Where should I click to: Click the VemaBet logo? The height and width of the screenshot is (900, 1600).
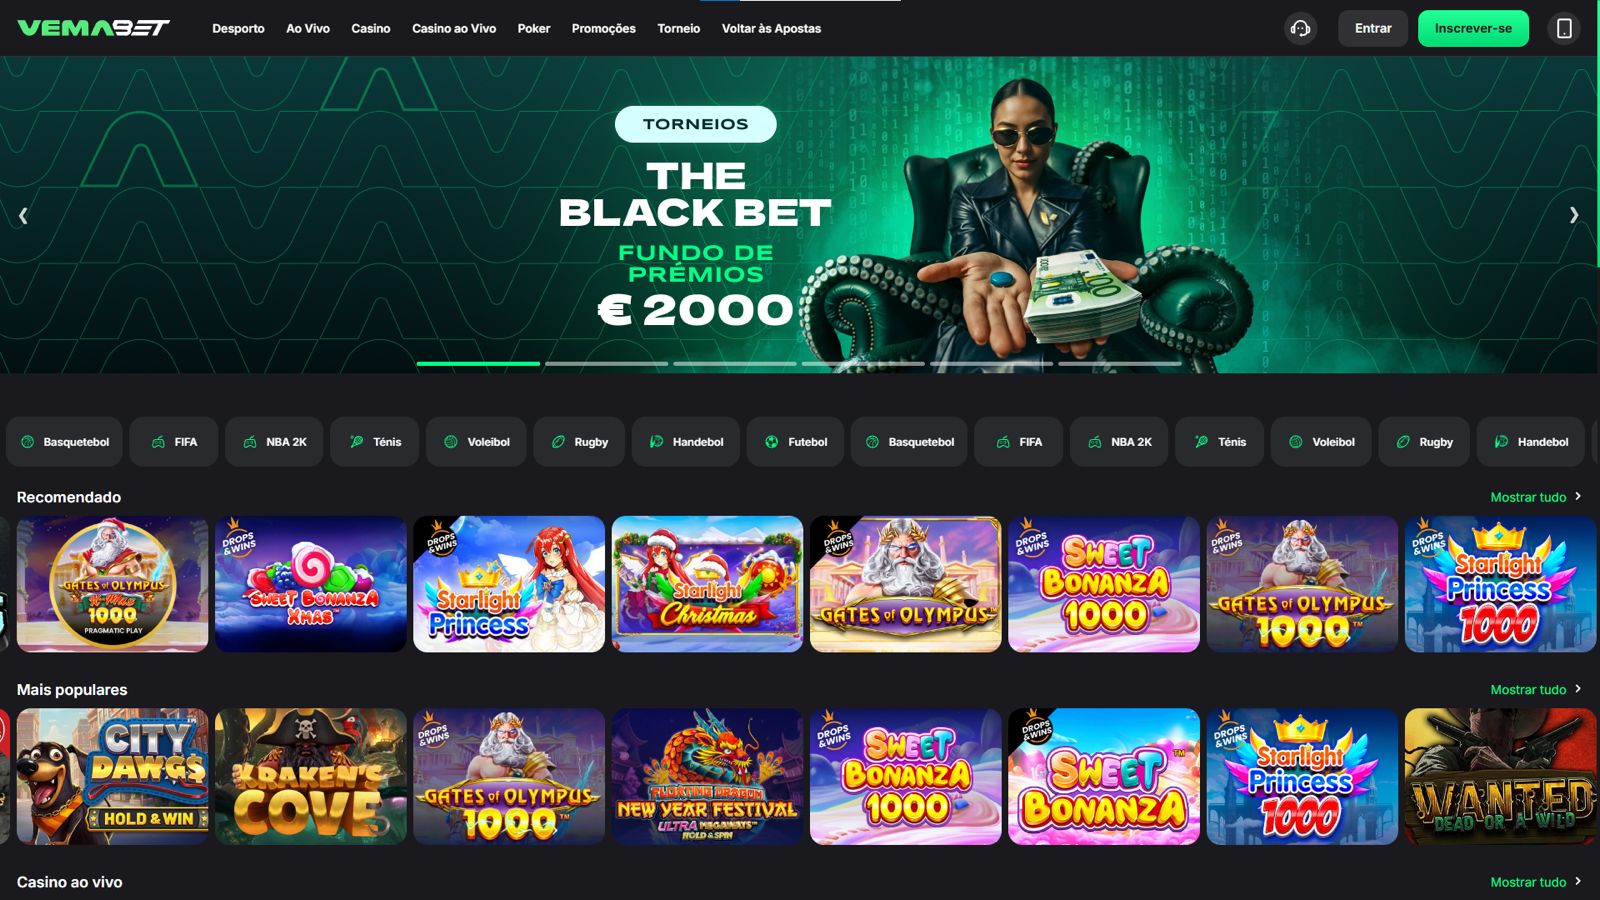(94, 28)
